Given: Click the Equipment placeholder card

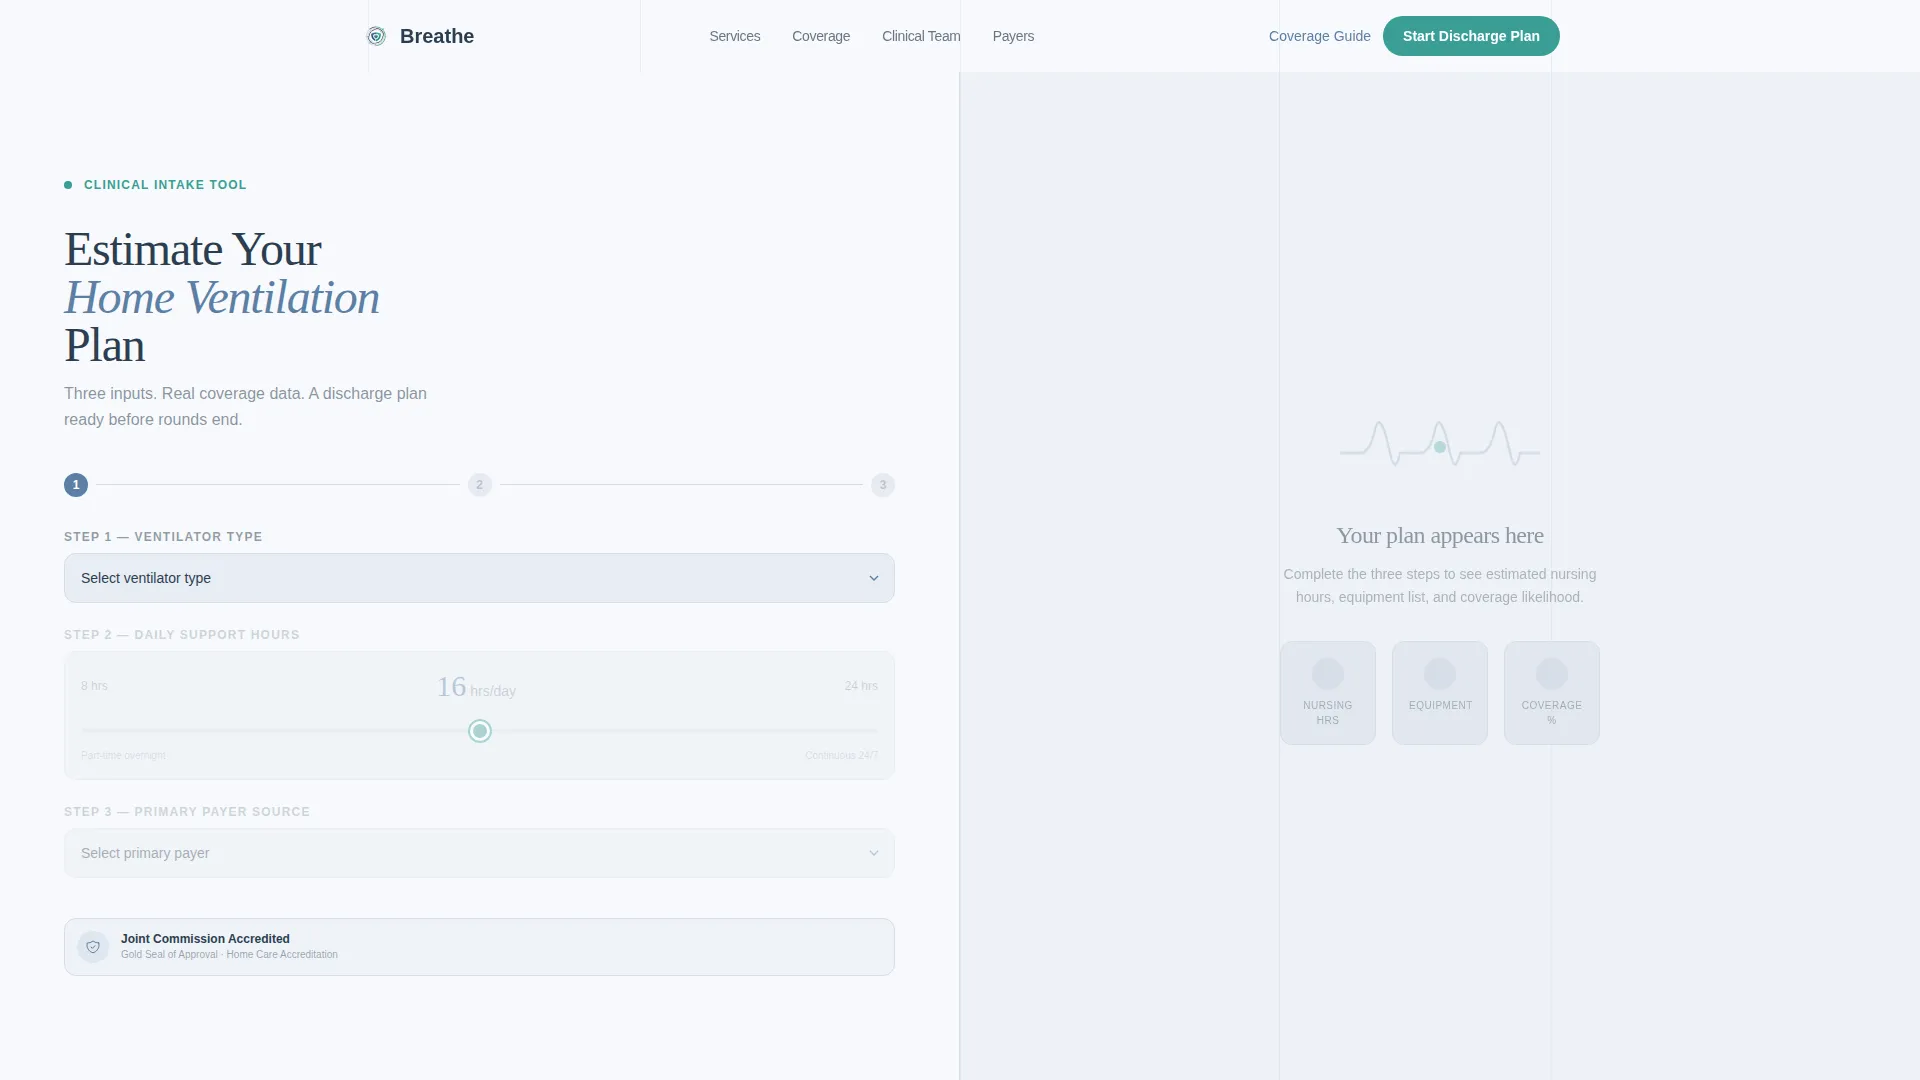Looking at the screenshot, I should pyautogui.click(x=1440, y=693).
